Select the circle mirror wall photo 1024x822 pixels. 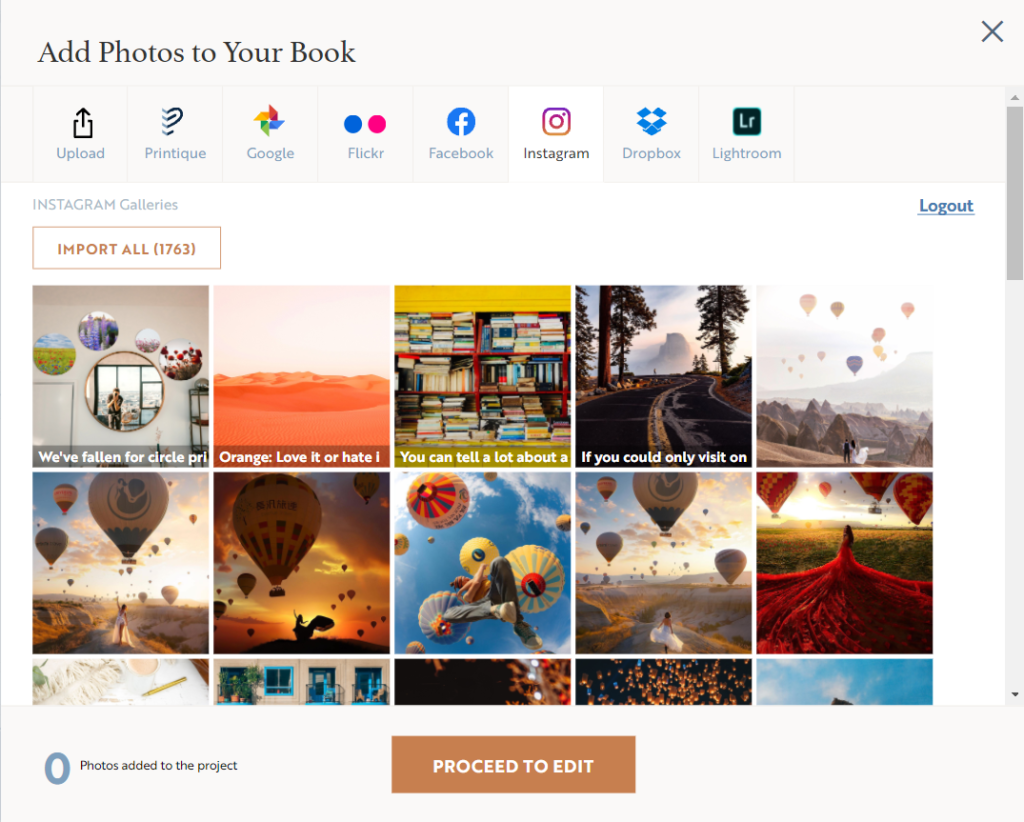121,375
